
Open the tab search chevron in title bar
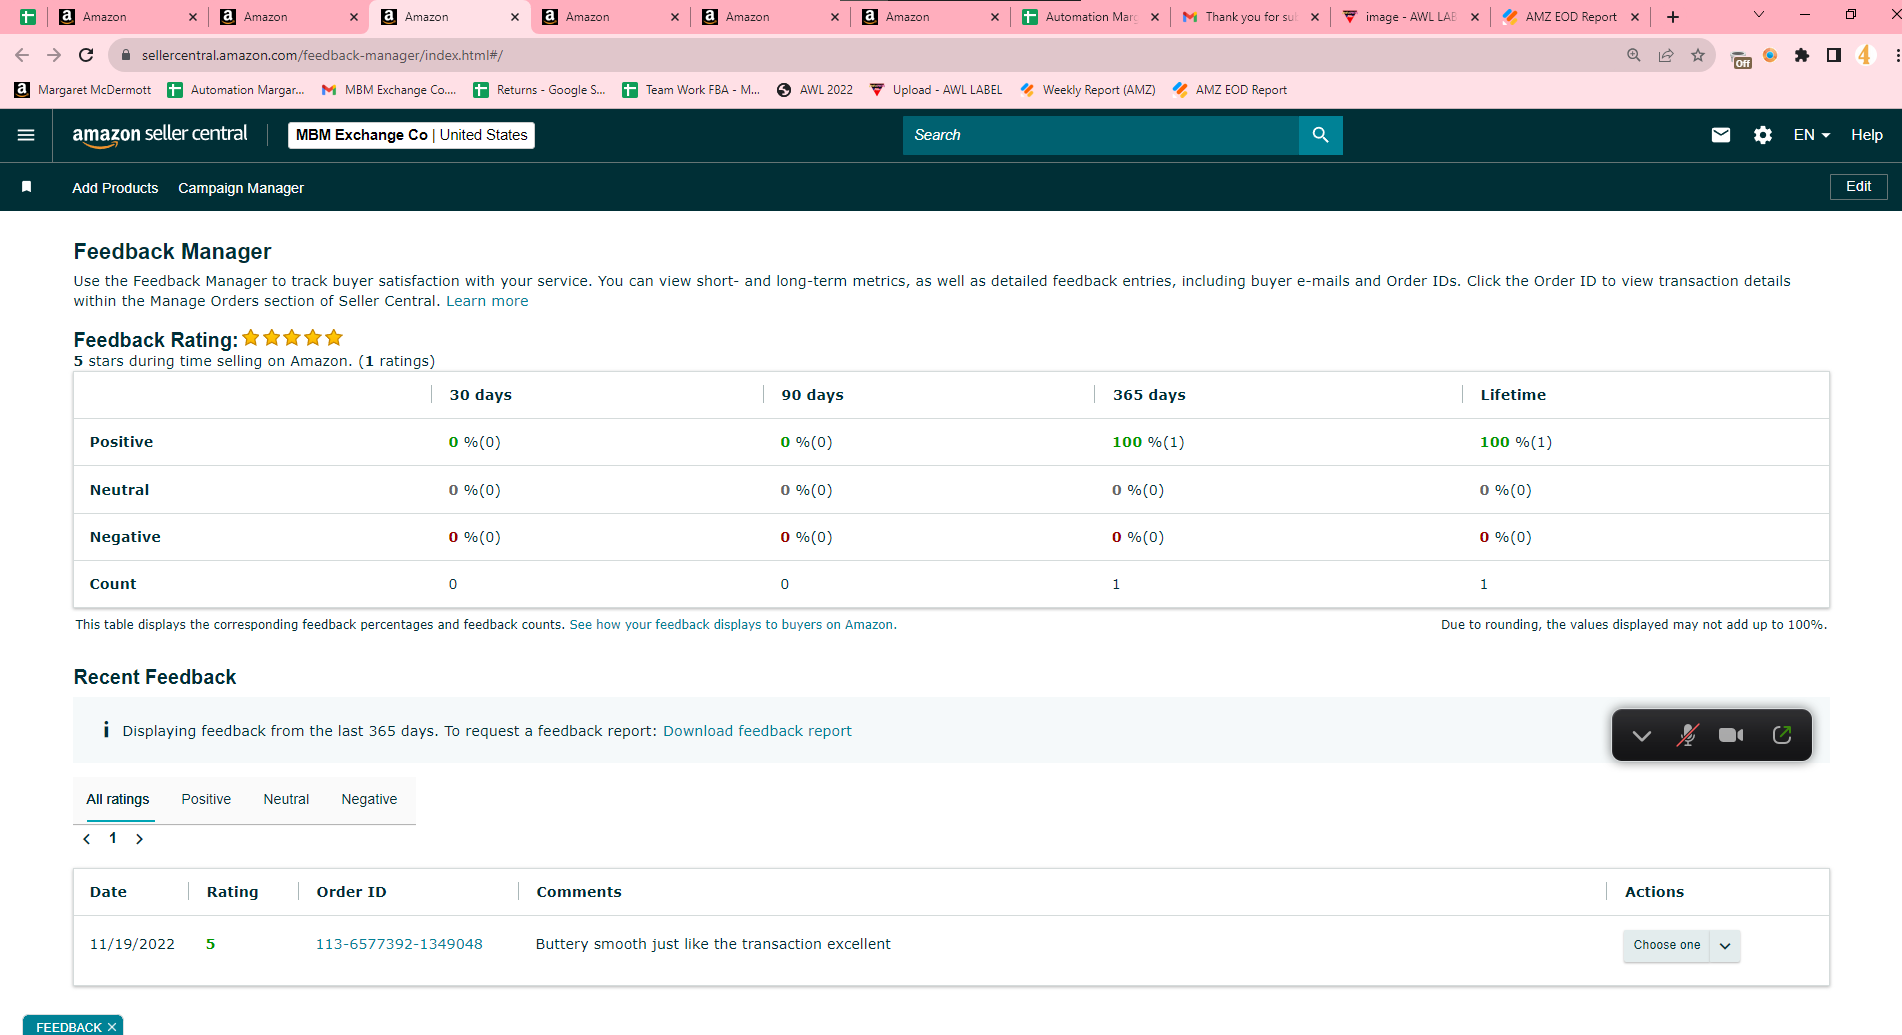pos(1759,15)
